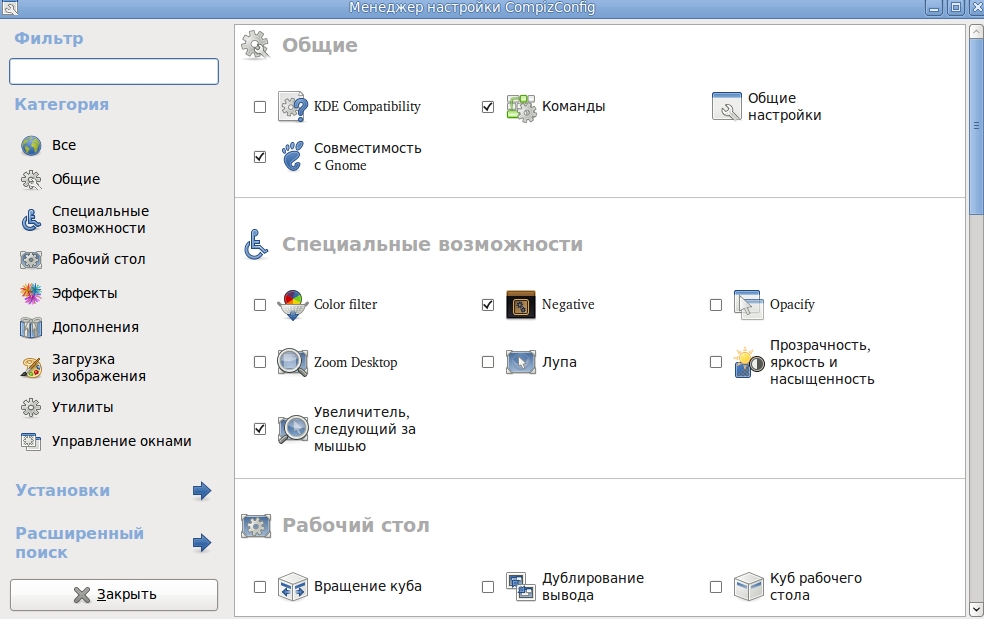Select the Дополнения category icon
This screenshot has height=619, width=984.
[x=31, y=328]
